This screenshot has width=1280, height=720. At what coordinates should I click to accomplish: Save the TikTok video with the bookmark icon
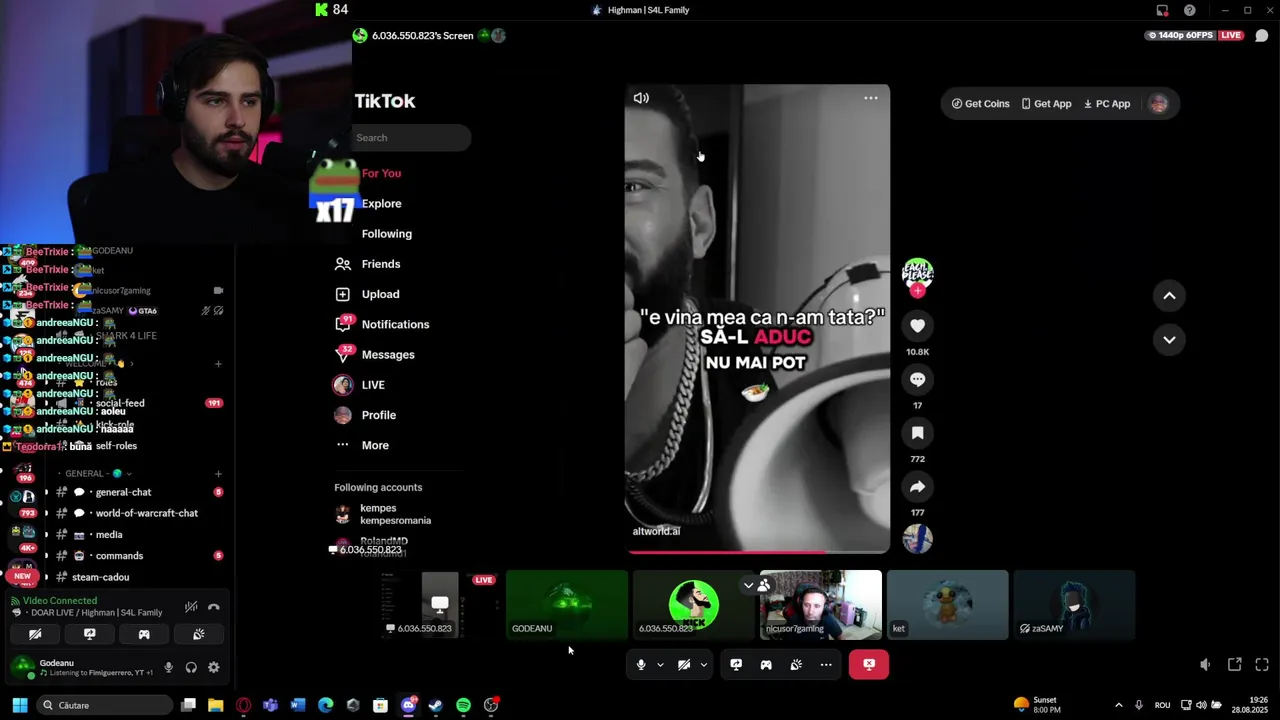[917, 433]
